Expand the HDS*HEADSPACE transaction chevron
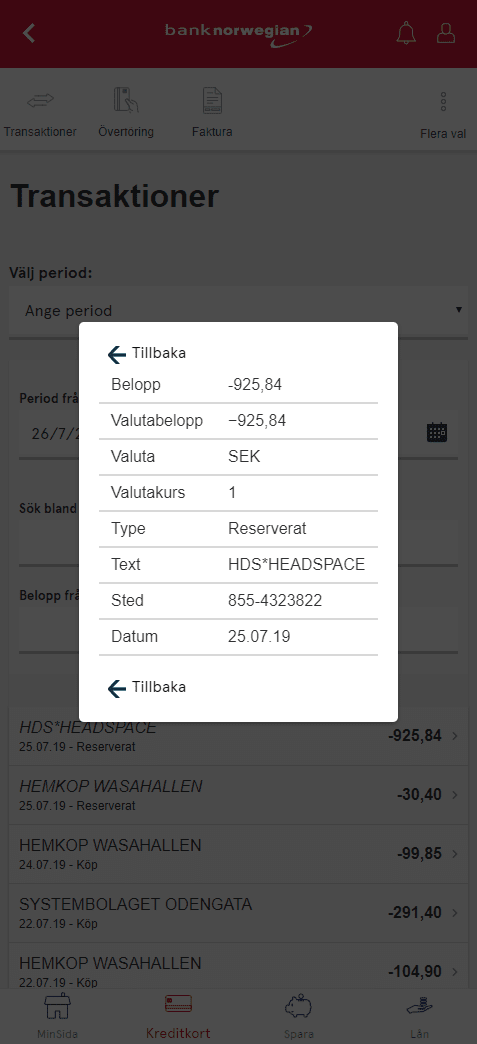 455,736
